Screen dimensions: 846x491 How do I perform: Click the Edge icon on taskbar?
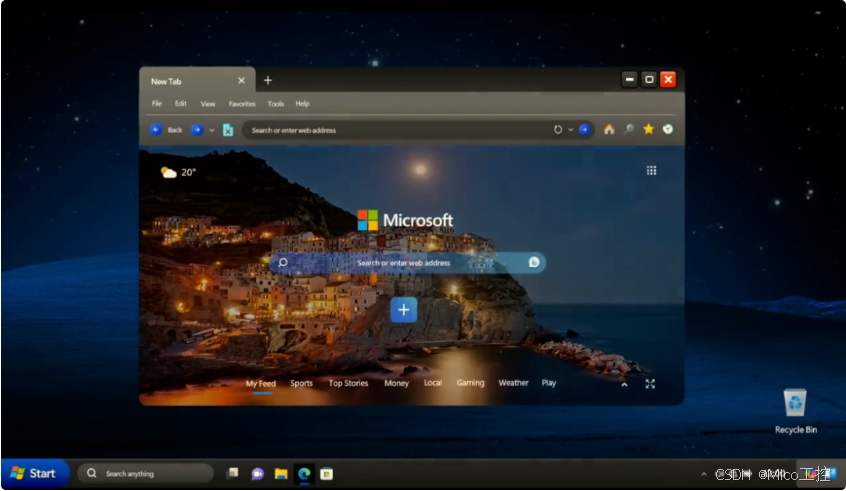click(304, 474)
